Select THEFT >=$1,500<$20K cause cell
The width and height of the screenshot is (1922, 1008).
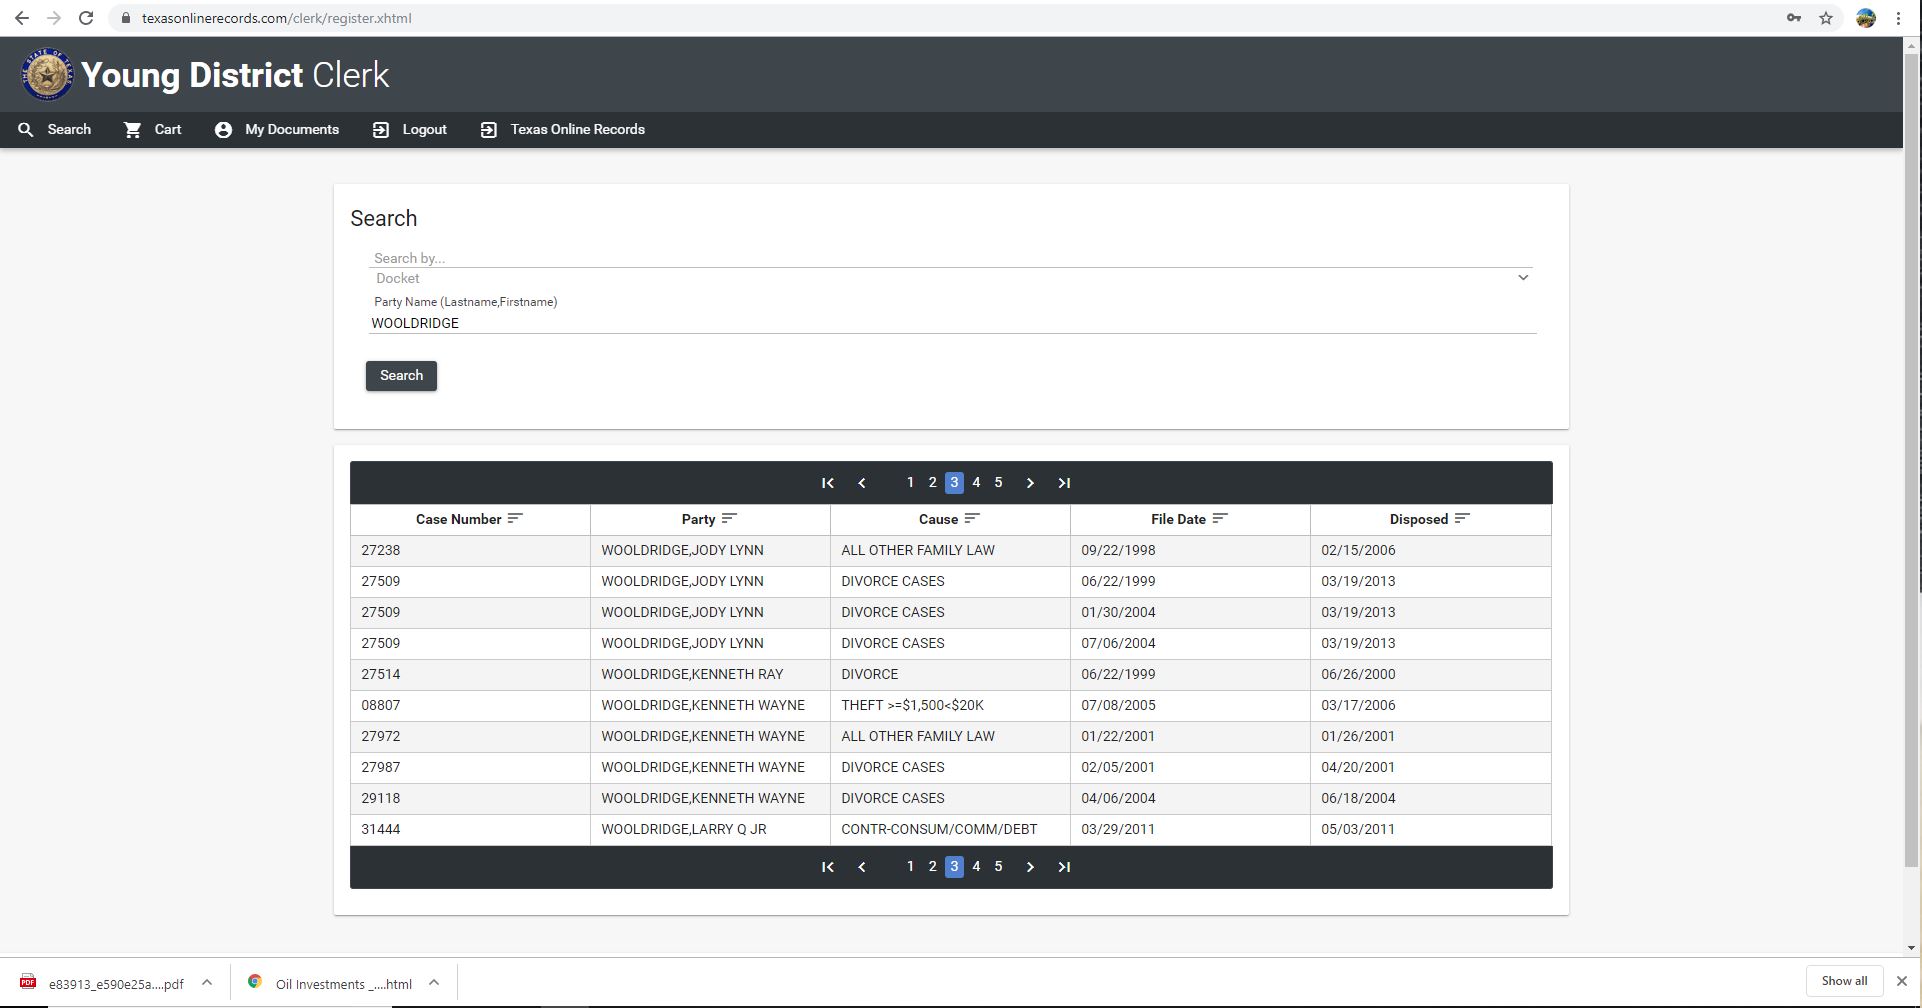point(950,705)
